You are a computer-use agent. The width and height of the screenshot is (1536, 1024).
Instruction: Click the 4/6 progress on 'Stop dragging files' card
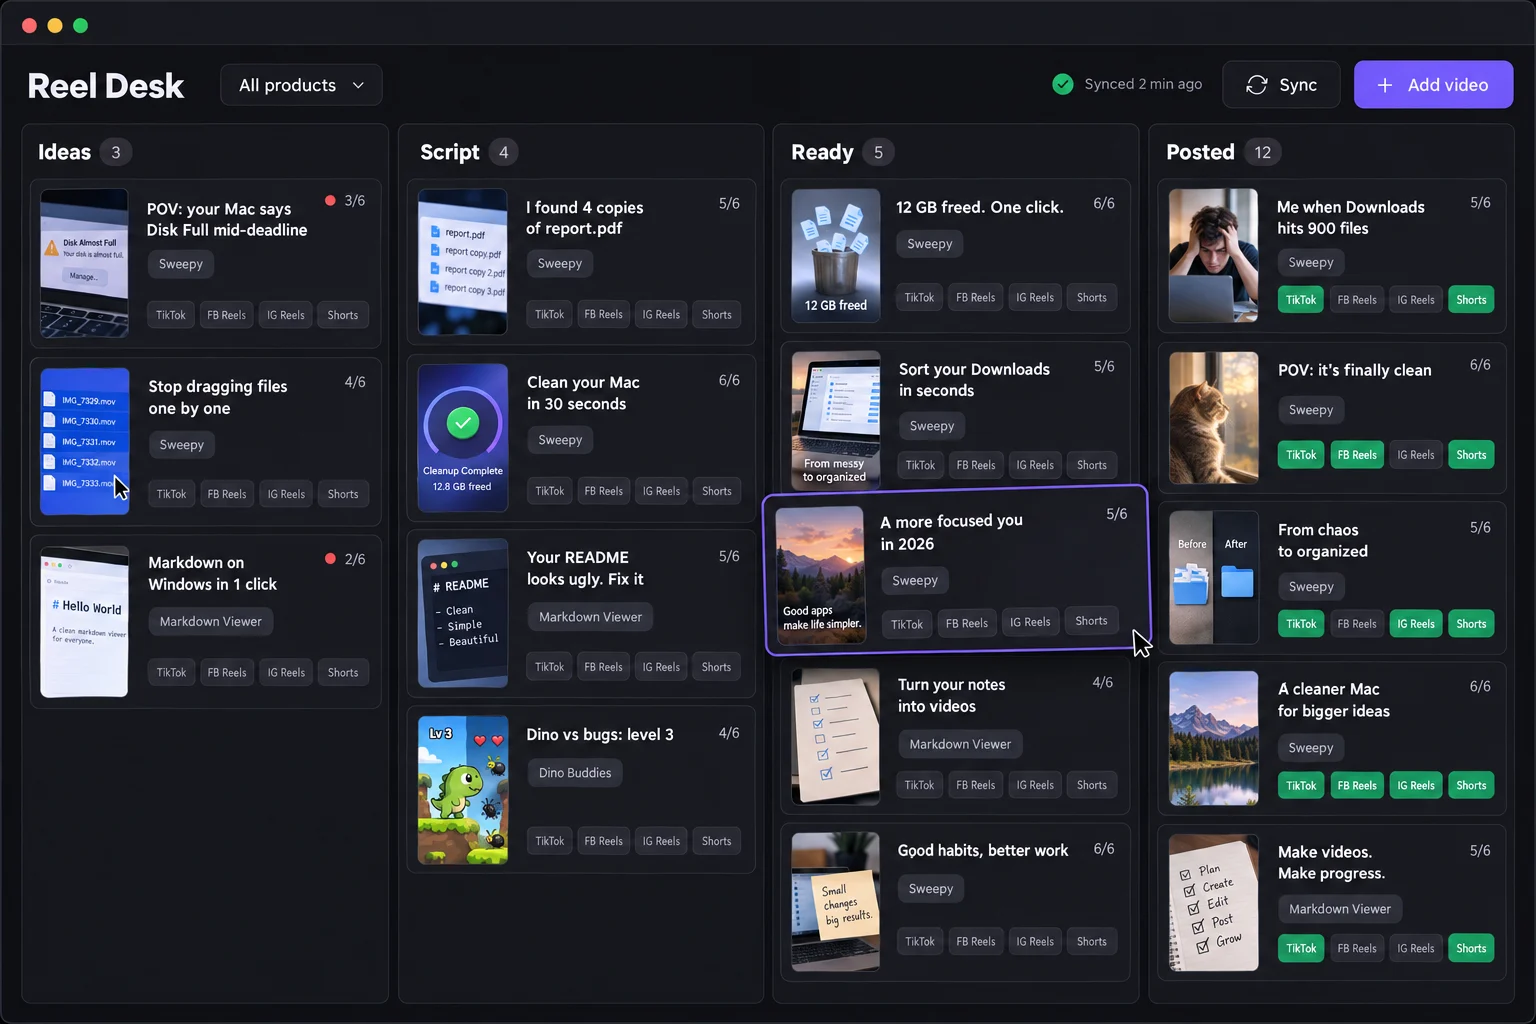[x=355, y=382]
